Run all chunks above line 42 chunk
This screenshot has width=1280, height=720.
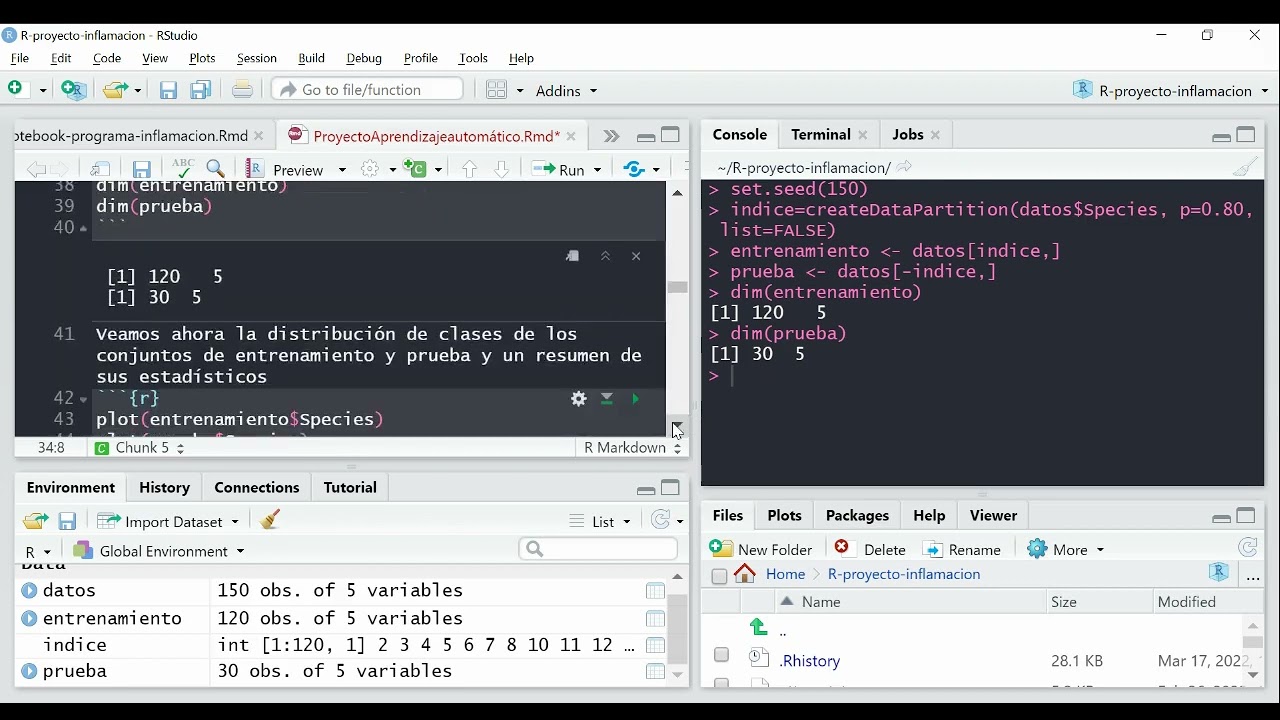607,399
